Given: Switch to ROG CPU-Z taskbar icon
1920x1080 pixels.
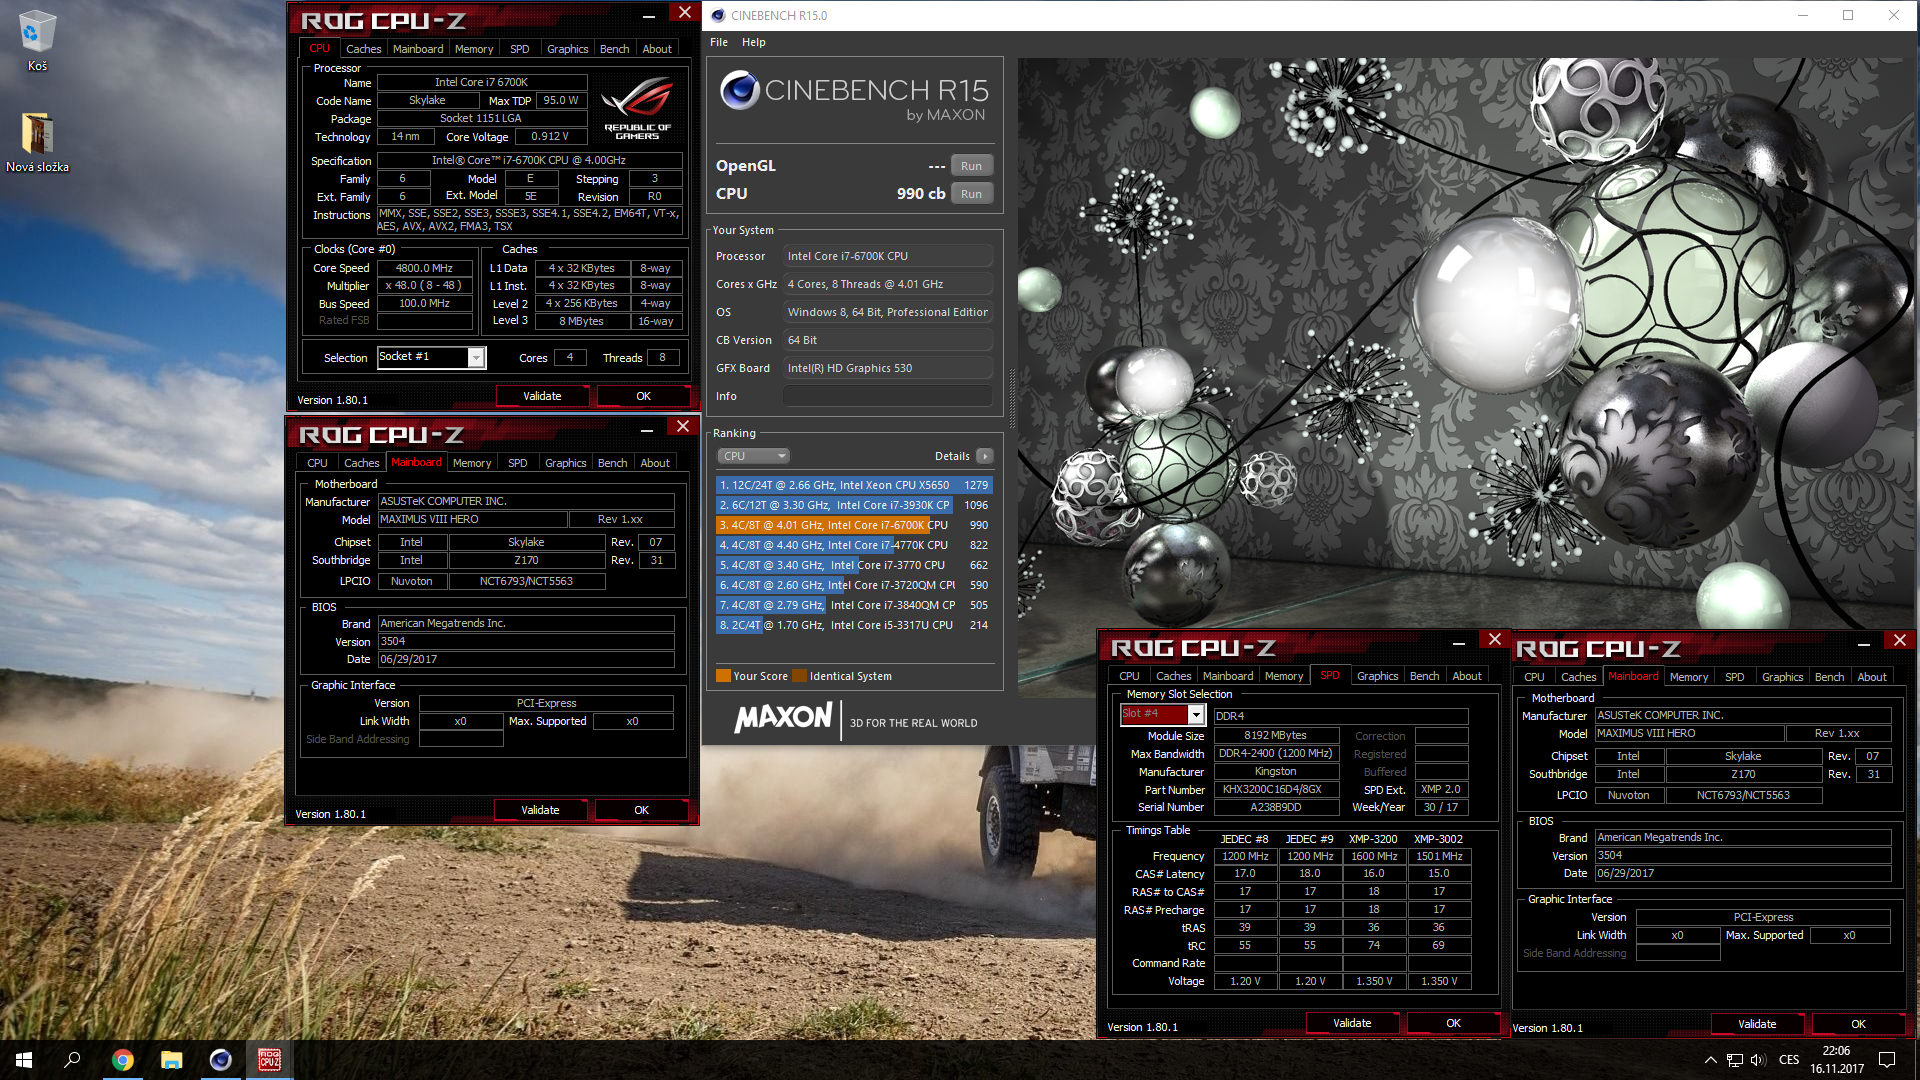Looking at the screenshot, I should (x=269, y=1060).
